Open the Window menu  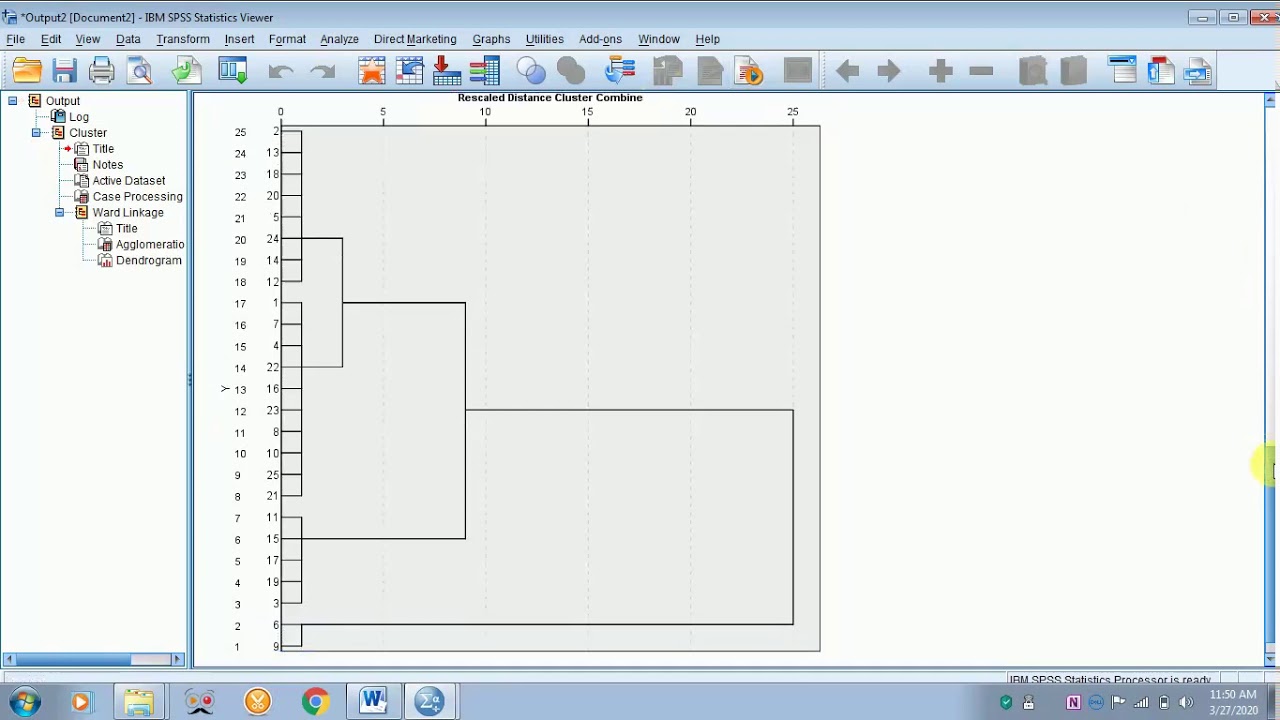(x=659, y=39)
